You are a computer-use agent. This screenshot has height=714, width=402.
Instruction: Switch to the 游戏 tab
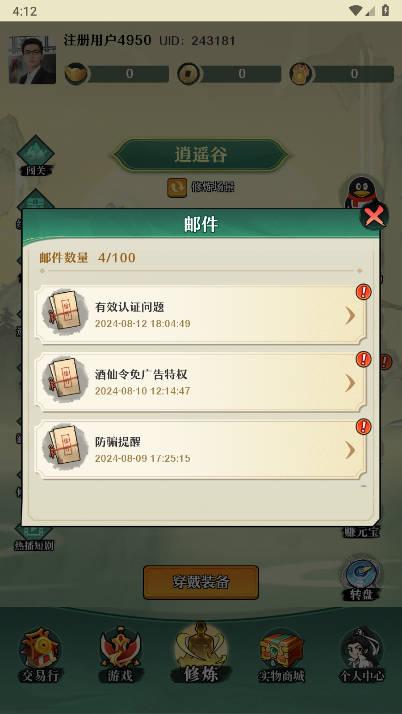[x=120, y=655]
